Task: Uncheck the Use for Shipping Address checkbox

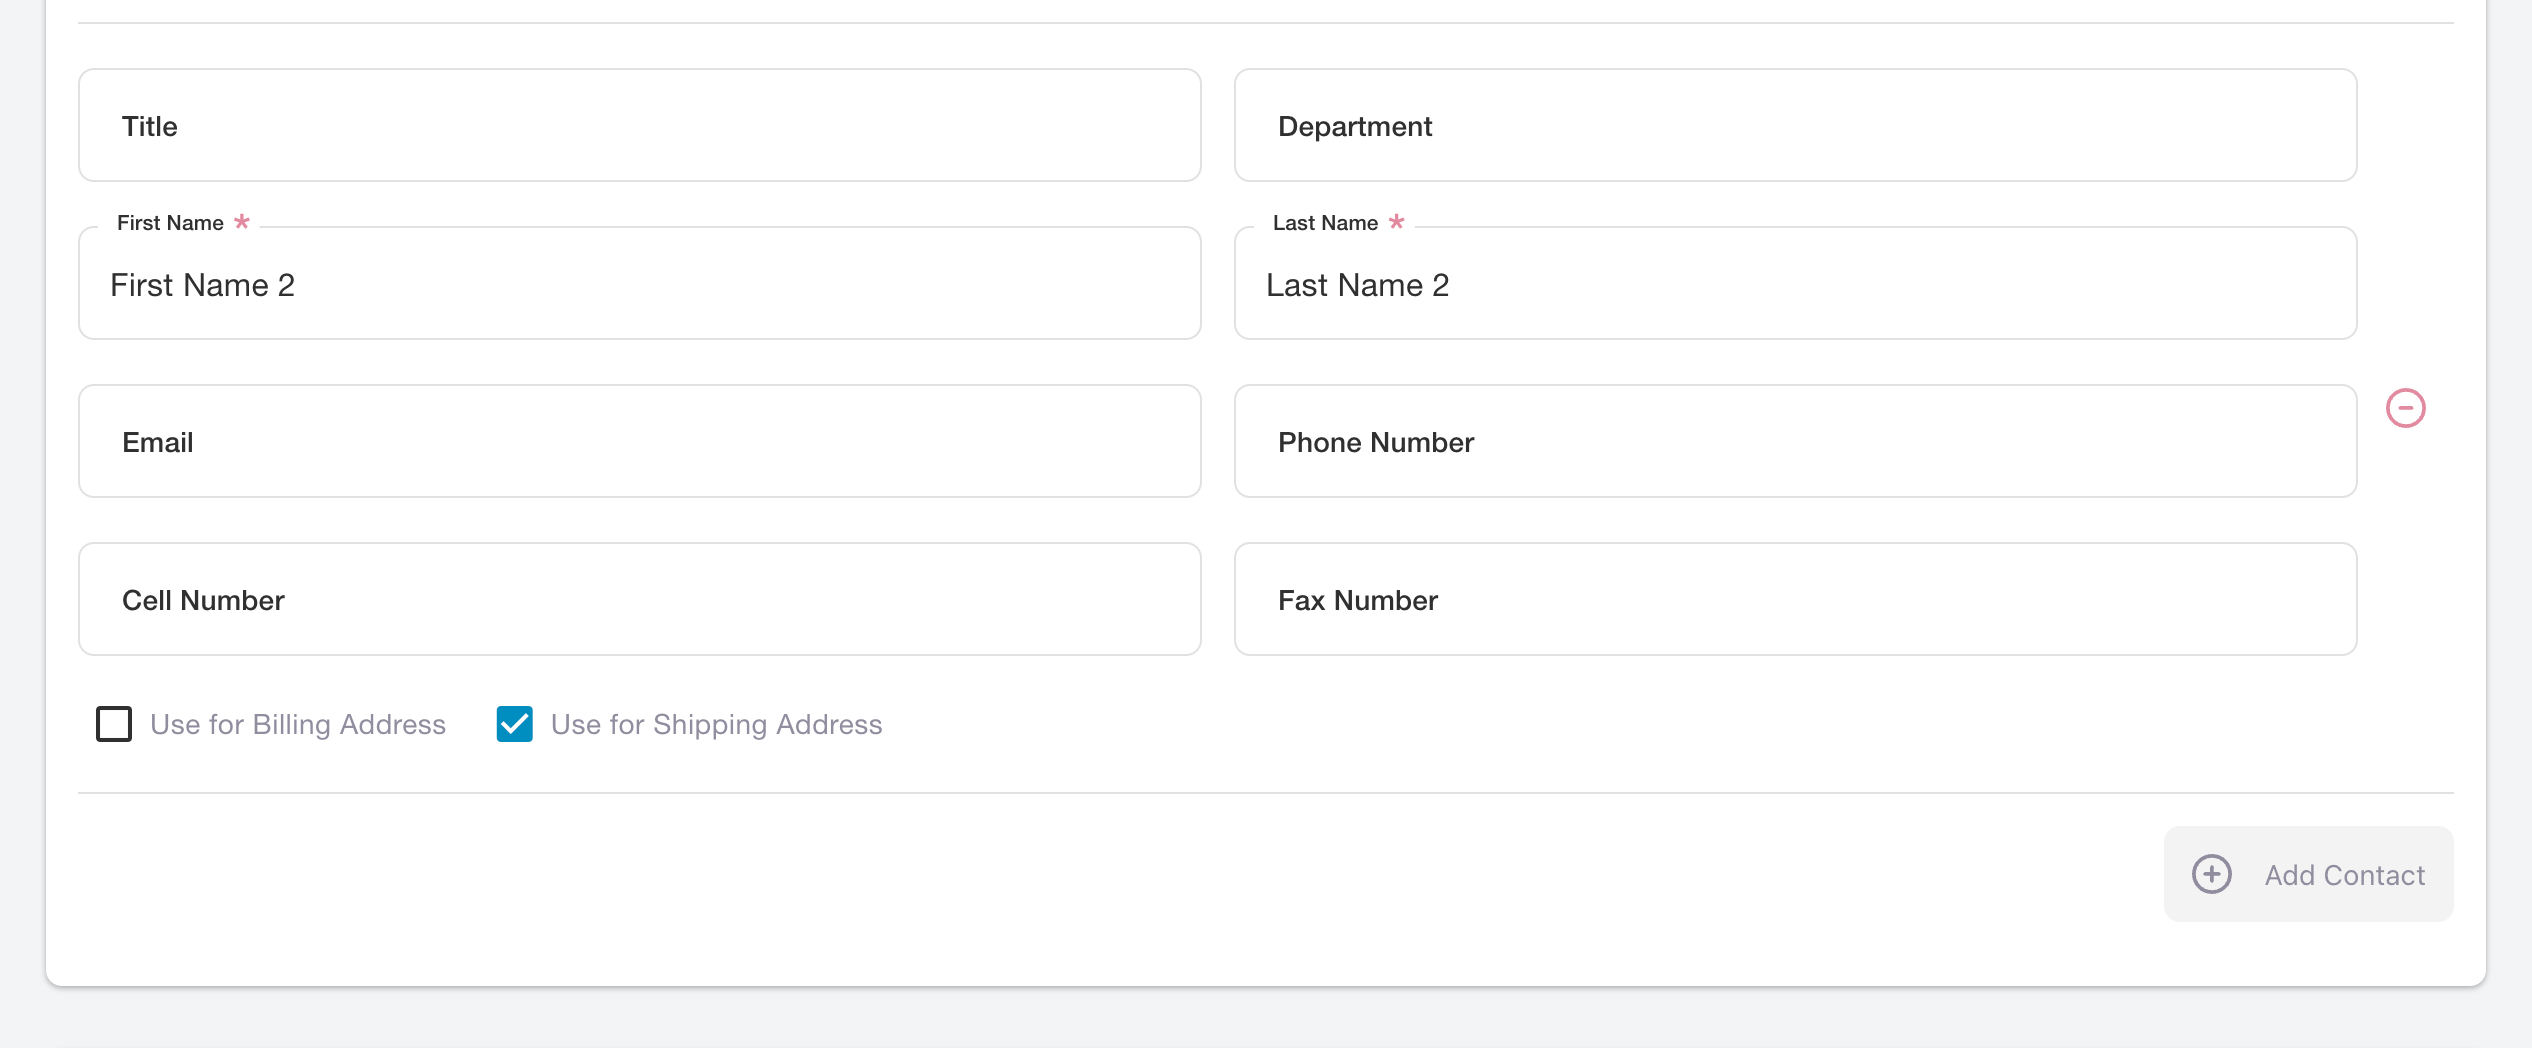Action: pyautogui.click(x=515, y=724)
